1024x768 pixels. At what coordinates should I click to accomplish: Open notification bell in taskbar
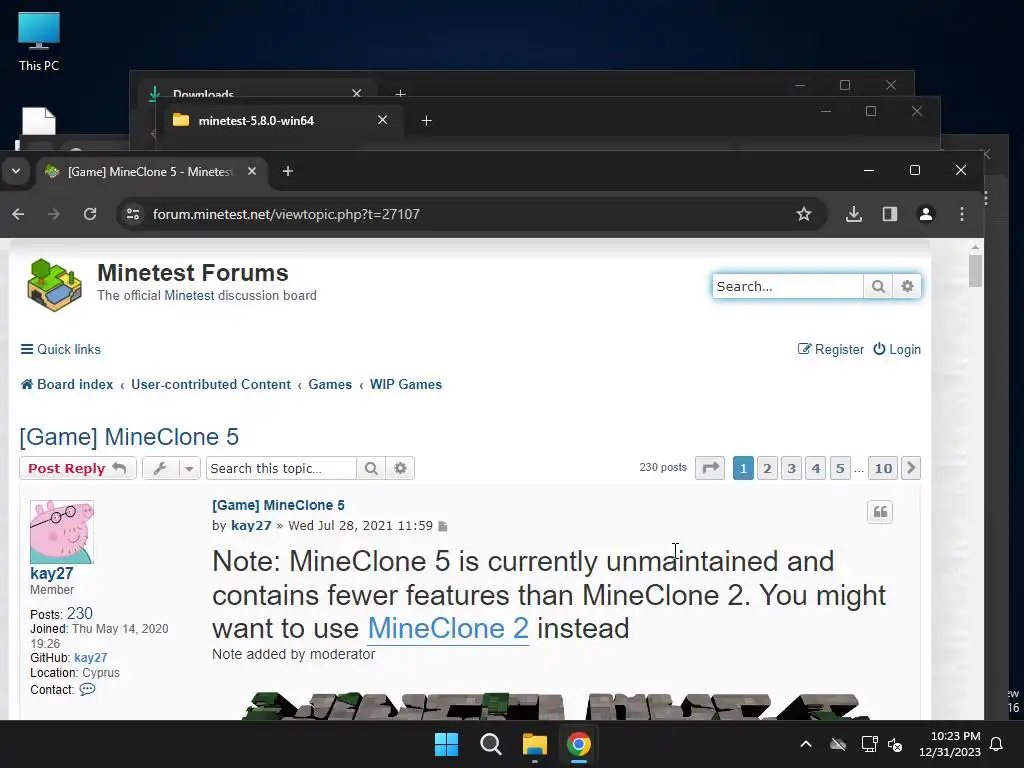[996, 744]
